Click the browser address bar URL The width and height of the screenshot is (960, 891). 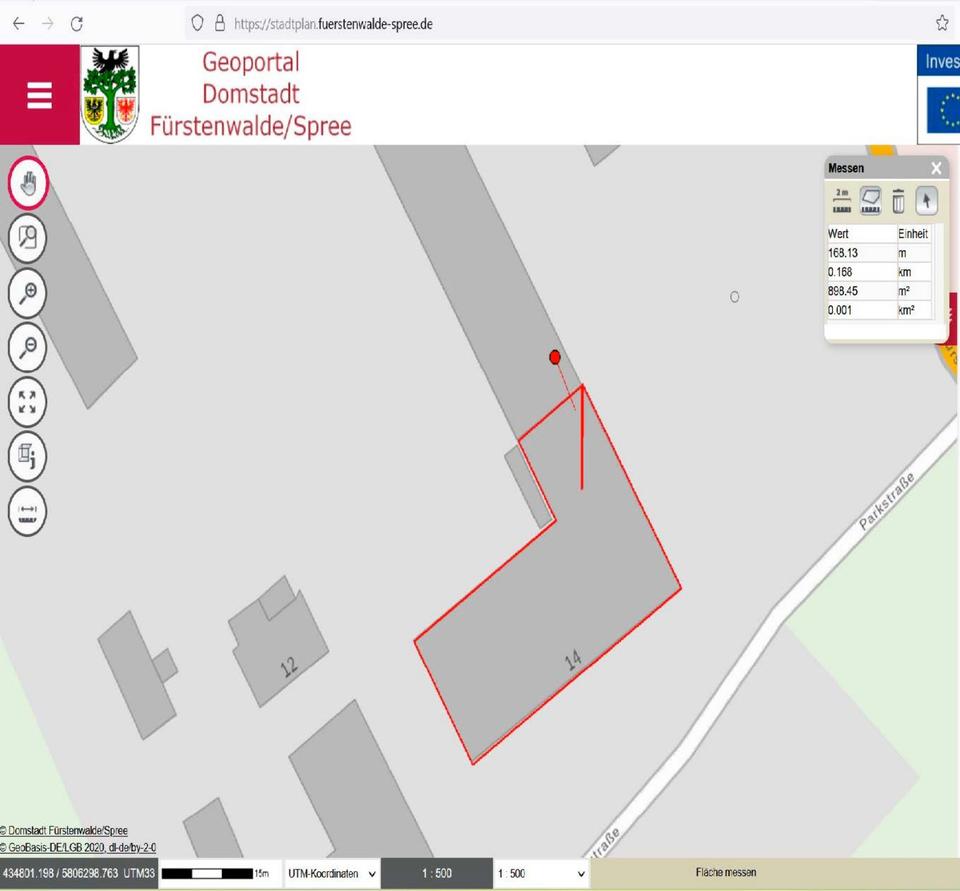[332, 23]
